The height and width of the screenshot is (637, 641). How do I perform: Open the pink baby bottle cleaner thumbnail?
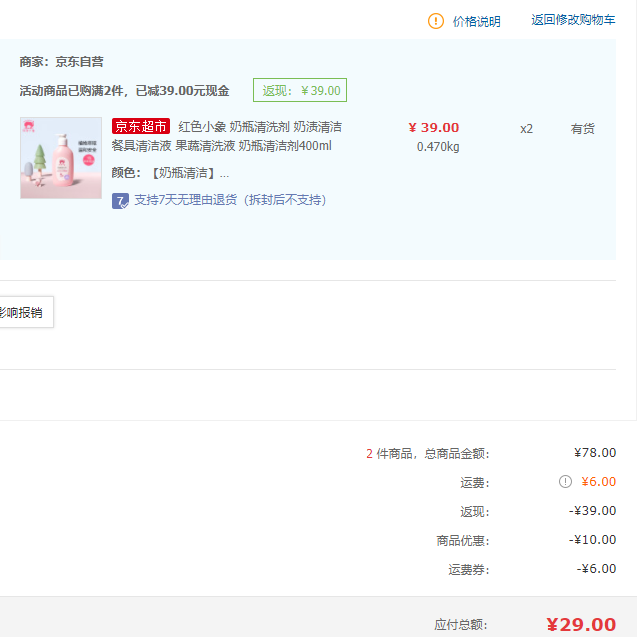tap(61, 158)
